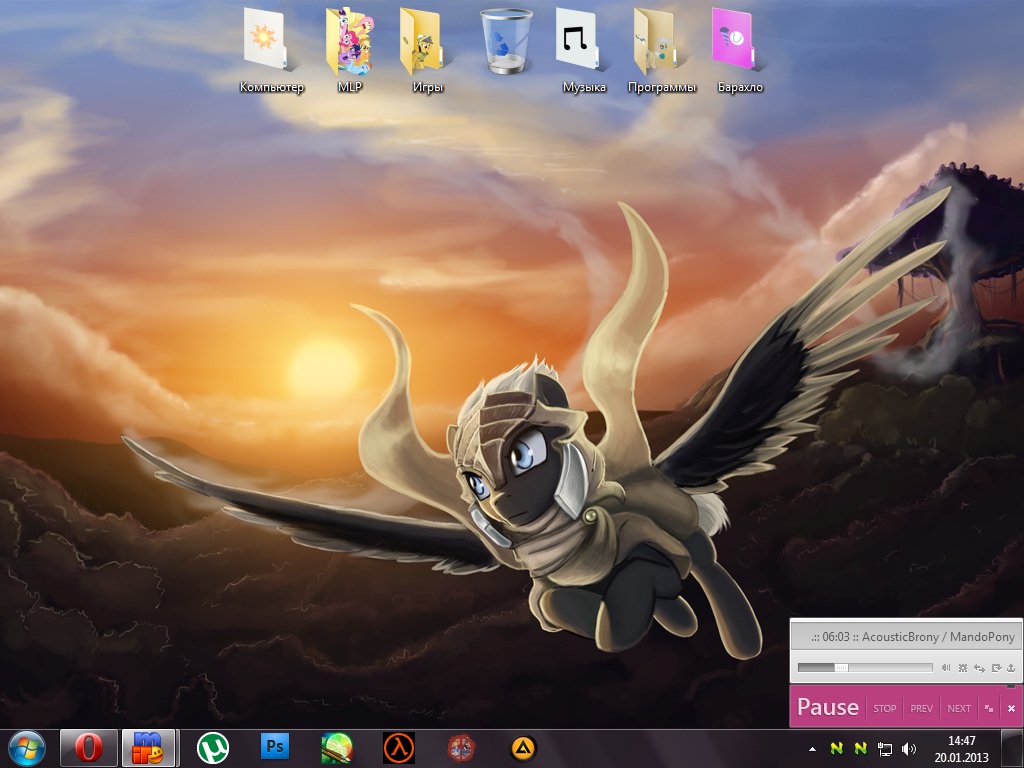
Task: Open the clock and date flyout
Action: click(961, 748)
